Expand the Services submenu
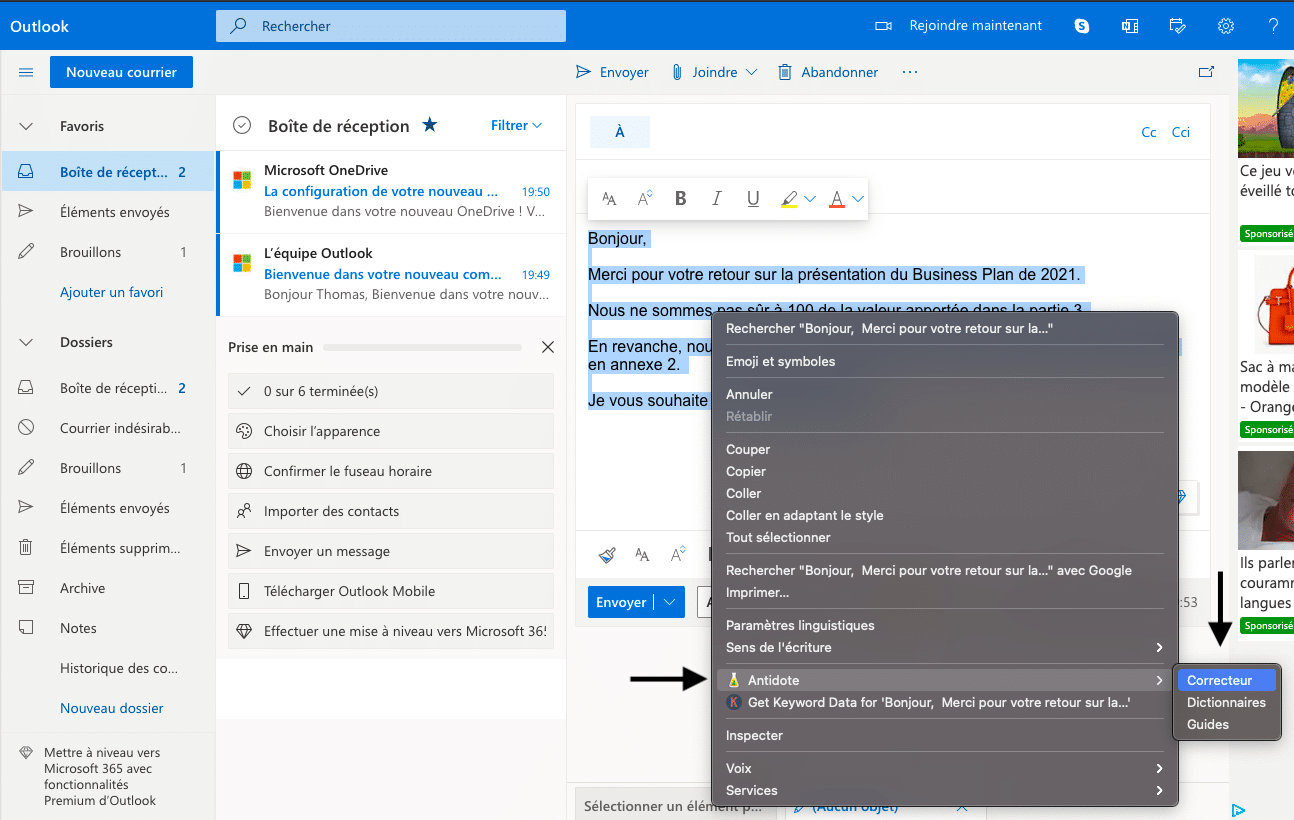The height and width of the screenshot is (820, 1294). tap(945, 790)
